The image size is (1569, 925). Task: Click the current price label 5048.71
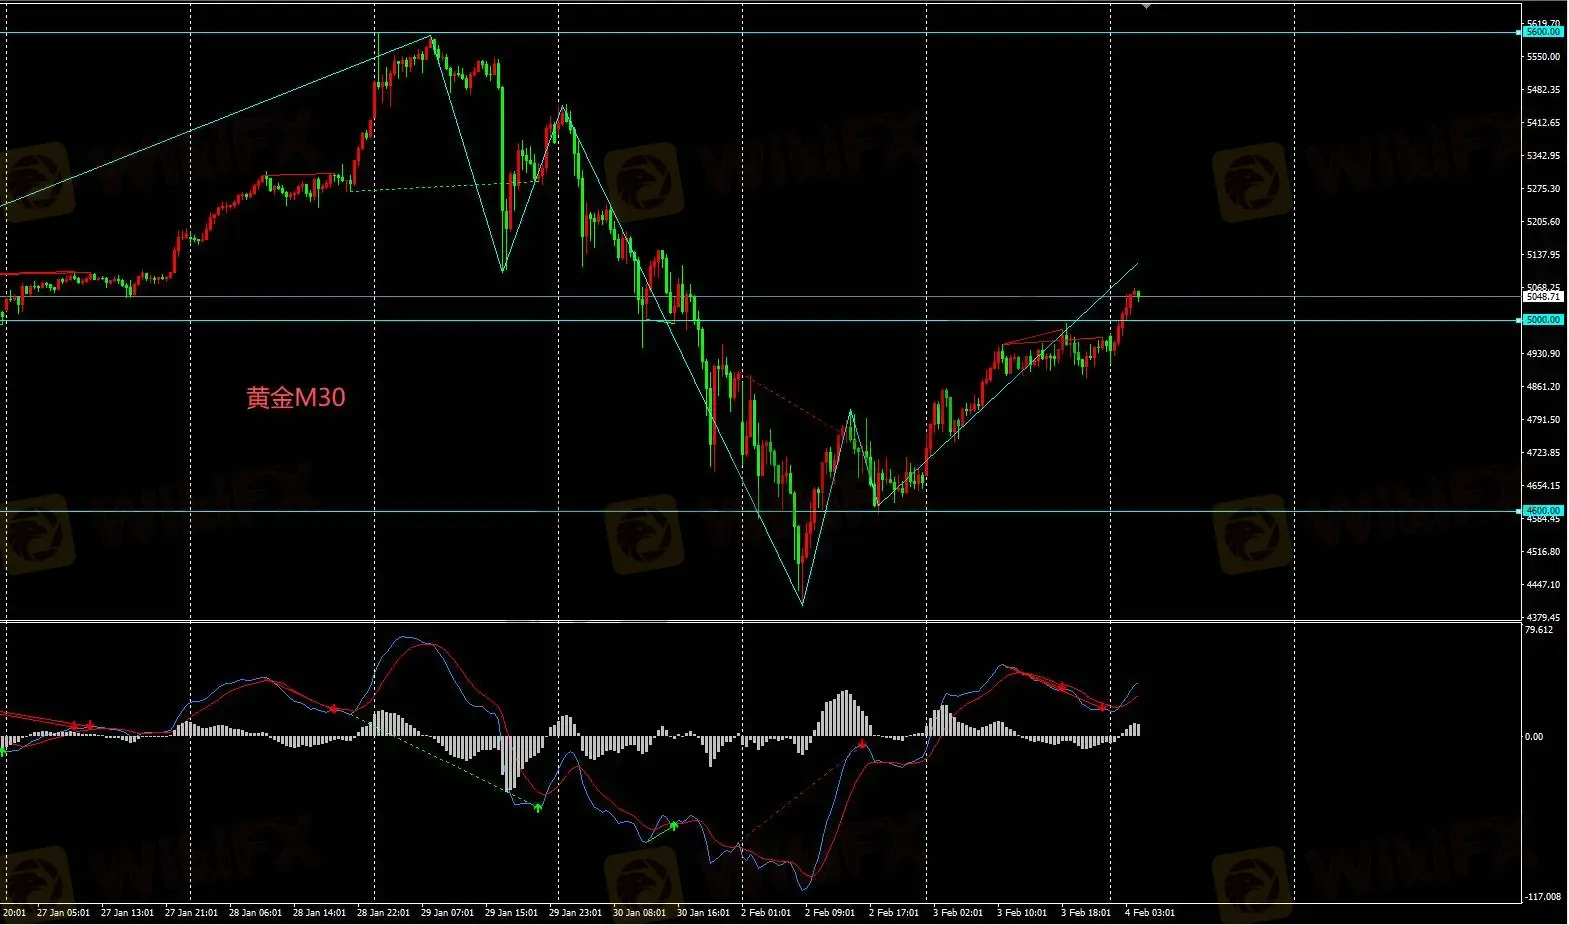[1543, 297]
